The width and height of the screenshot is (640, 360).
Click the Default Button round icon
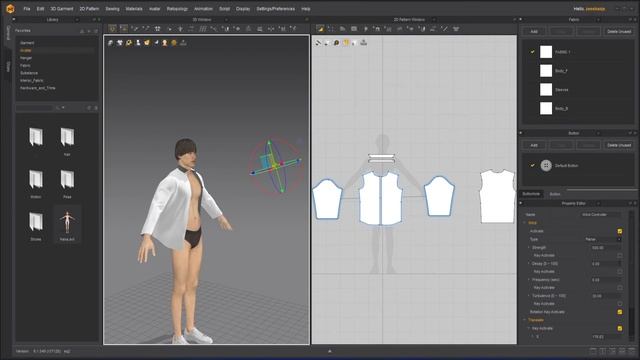pos(546,165)
